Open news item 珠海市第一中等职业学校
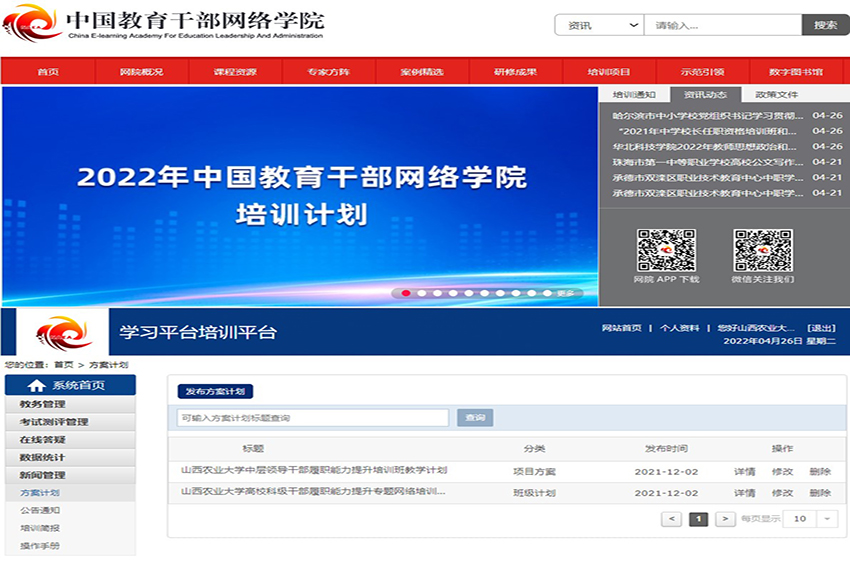850x561 pixels. [x=709, y=162]
